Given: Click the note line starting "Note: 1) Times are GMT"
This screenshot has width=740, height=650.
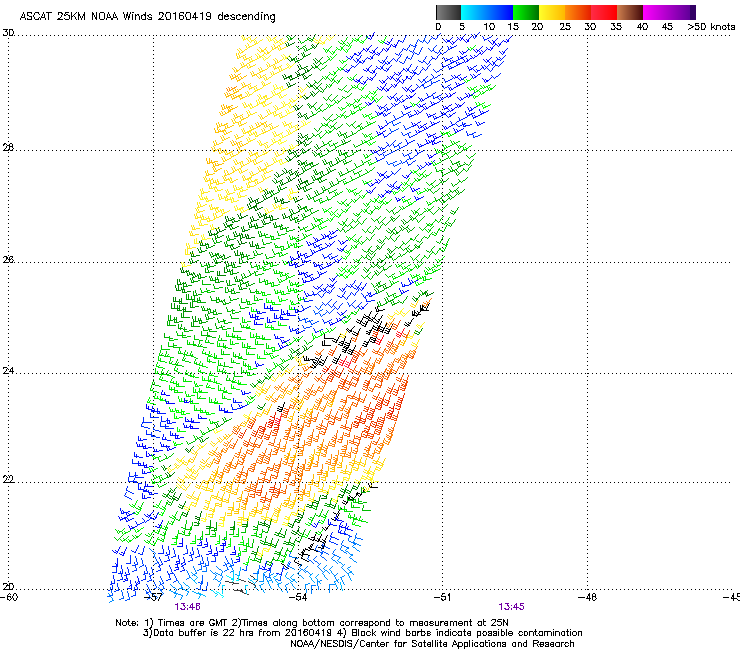Looking at the screenshot, I should point(312,623).
